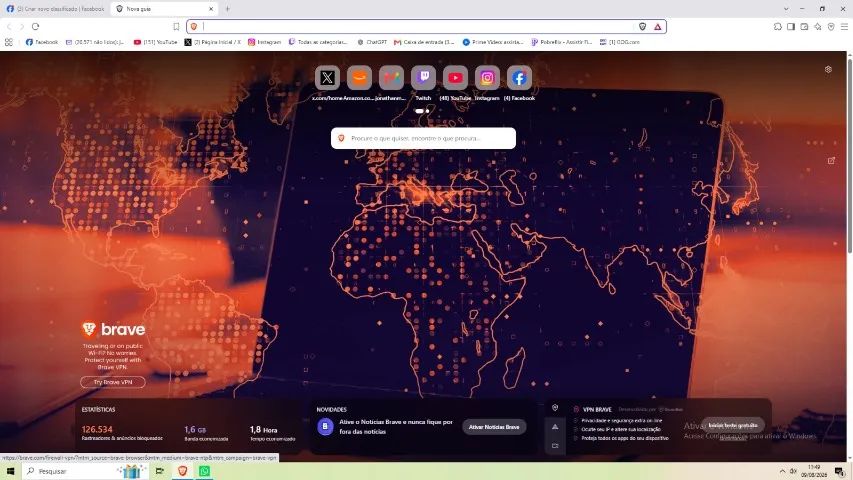Open the ChatGPT bookmark
853x480 pixels.
coord(372,42)
